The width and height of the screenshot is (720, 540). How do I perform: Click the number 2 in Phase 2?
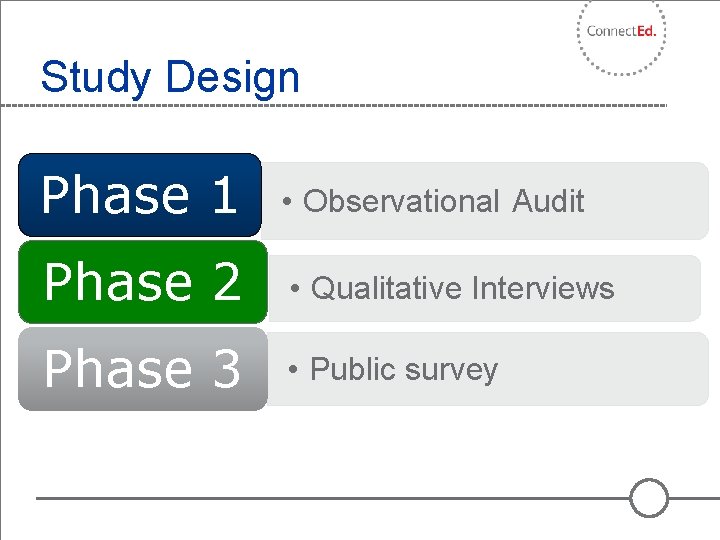225,282
